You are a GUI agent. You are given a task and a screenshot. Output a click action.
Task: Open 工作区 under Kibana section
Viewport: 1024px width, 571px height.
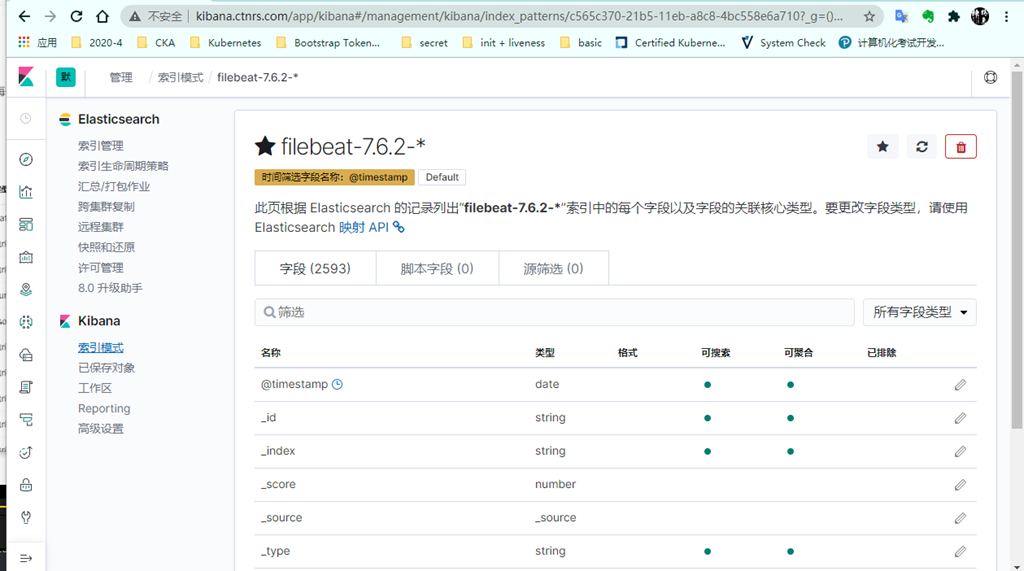pyautogui.click(x=95, y=388)
